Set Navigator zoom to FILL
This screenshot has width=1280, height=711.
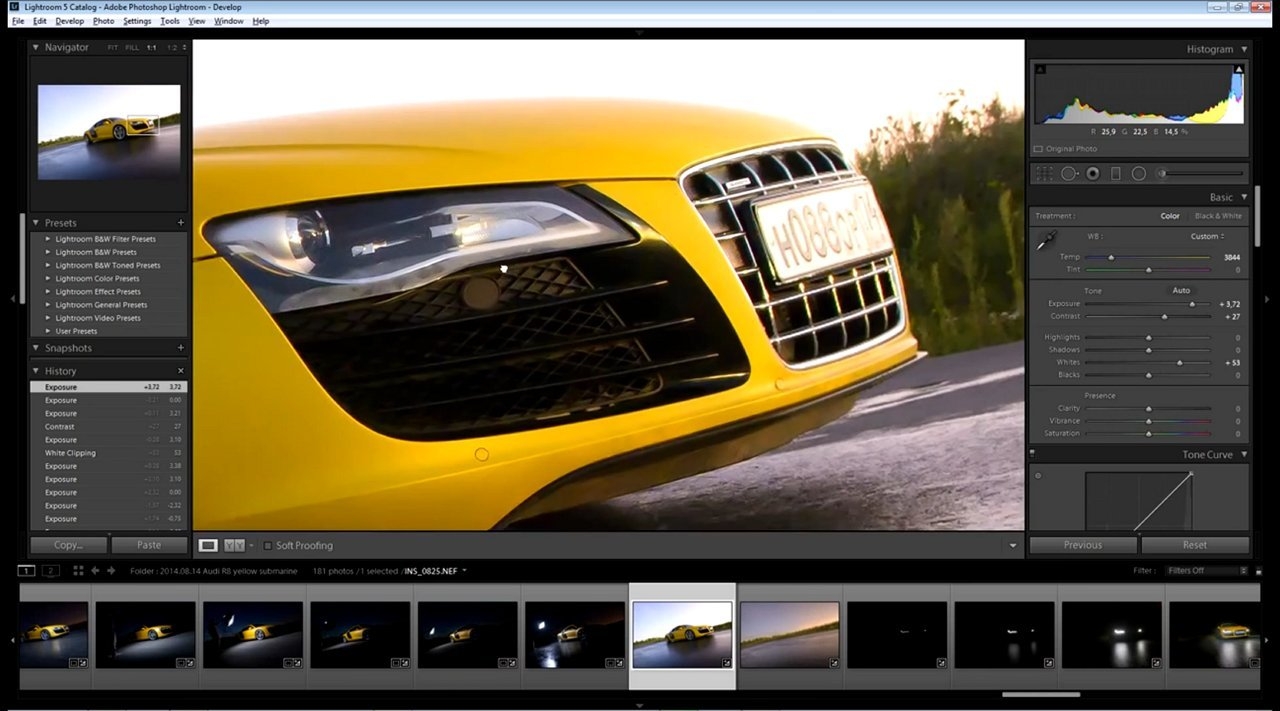tap(132, 48)
